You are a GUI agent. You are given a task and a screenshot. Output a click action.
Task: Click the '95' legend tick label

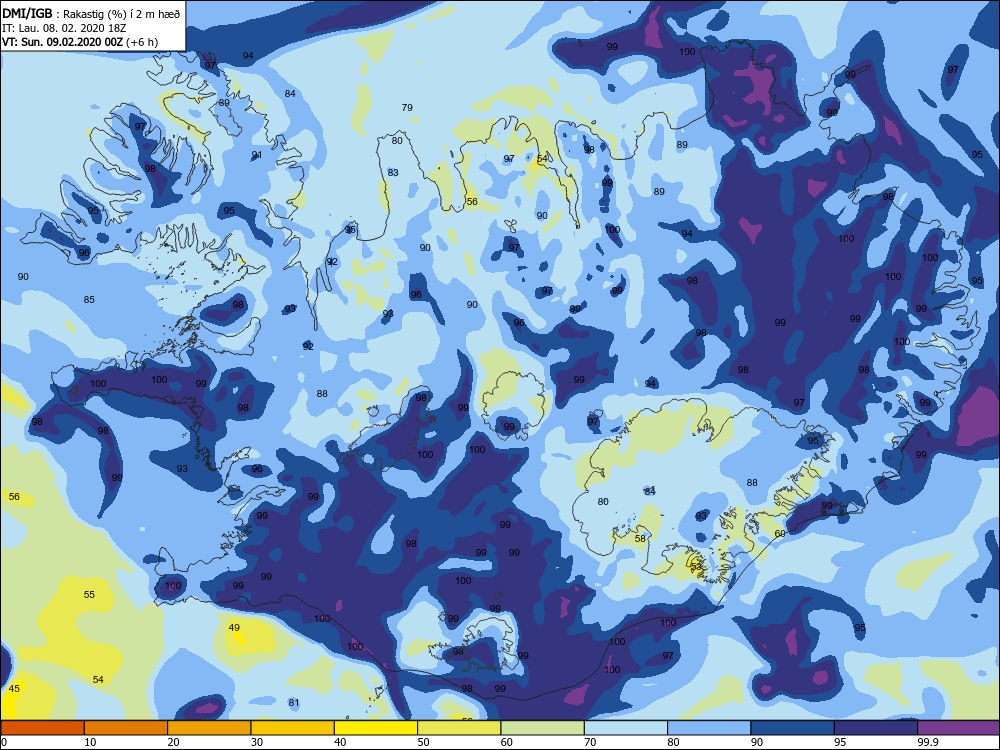point(840,742)
